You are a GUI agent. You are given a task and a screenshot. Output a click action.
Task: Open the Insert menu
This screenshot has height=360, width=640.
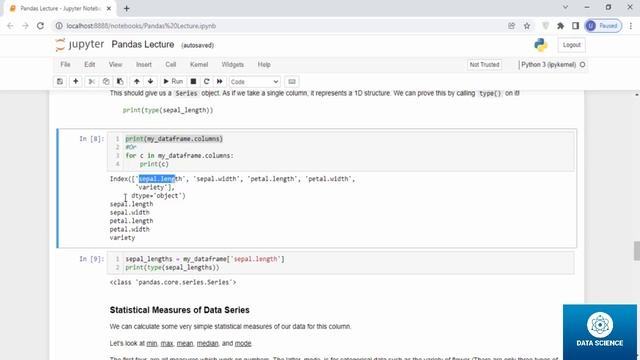tap(144, 64)
